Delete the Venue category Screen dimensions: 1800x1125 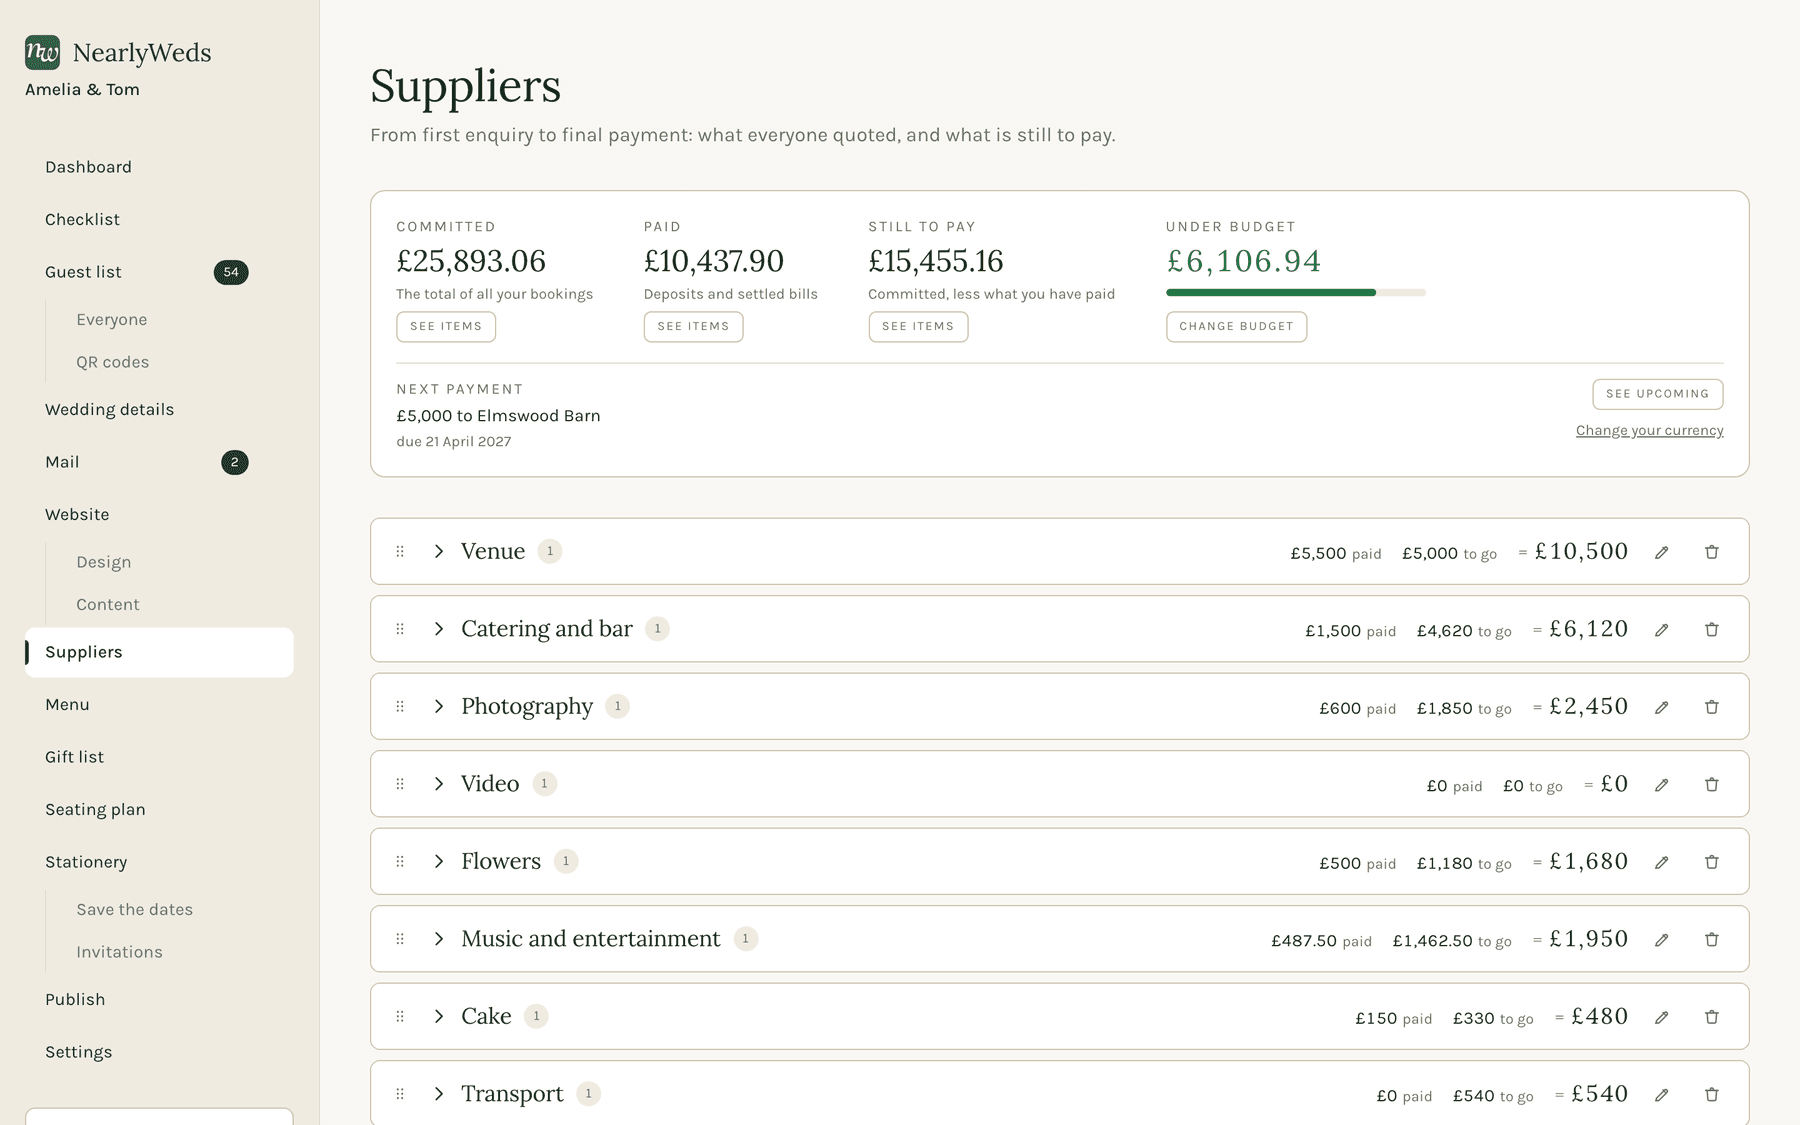(x=1711, y=552)
